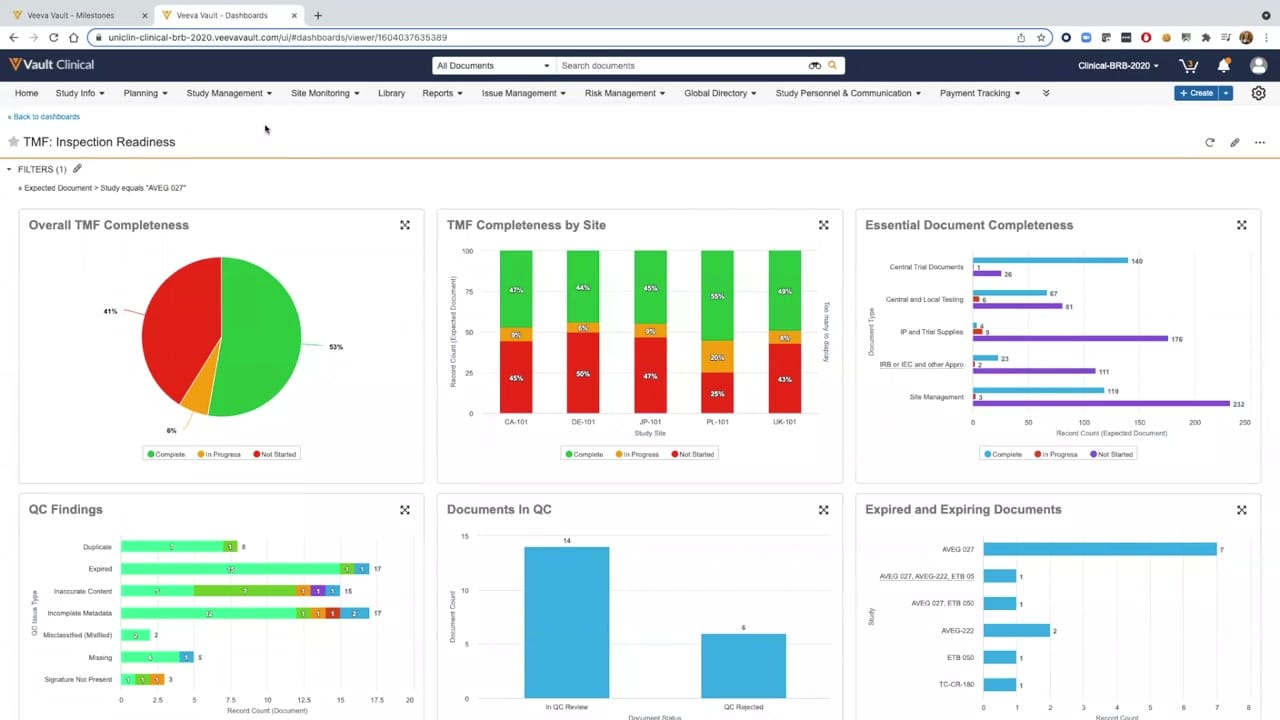Screen dimensions: 1280x720
Task: Open the admin settings gear
Action: 1258,93
